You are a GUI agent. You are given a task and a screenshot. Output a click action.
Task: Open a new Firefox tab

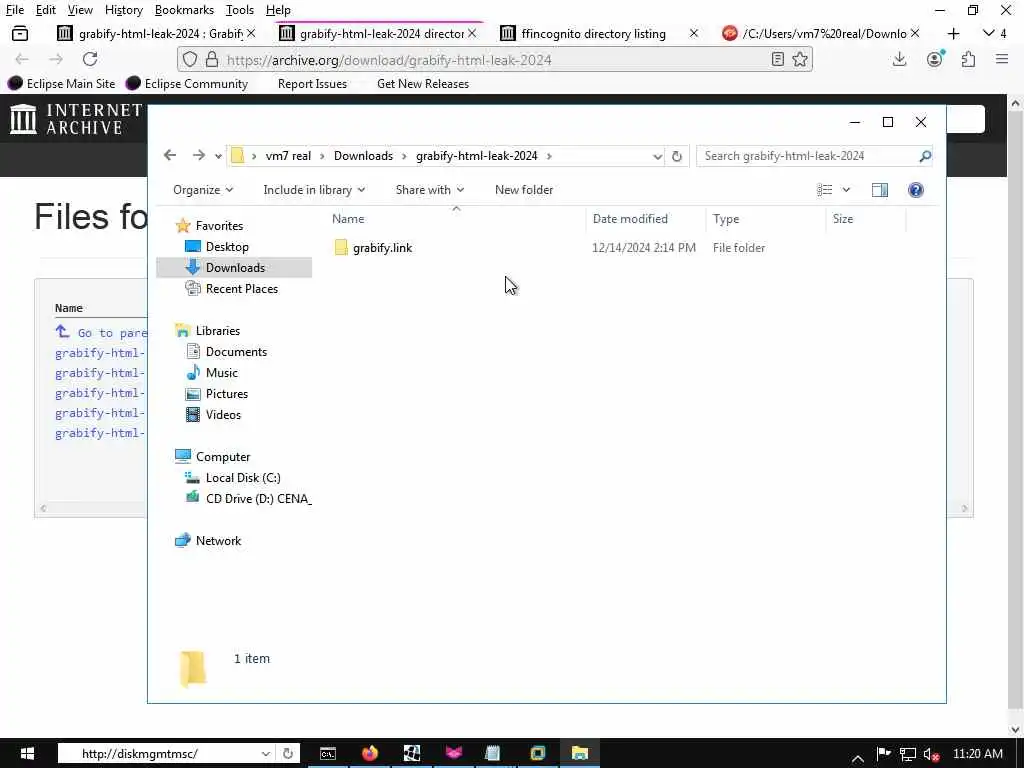tap(953, 33)
